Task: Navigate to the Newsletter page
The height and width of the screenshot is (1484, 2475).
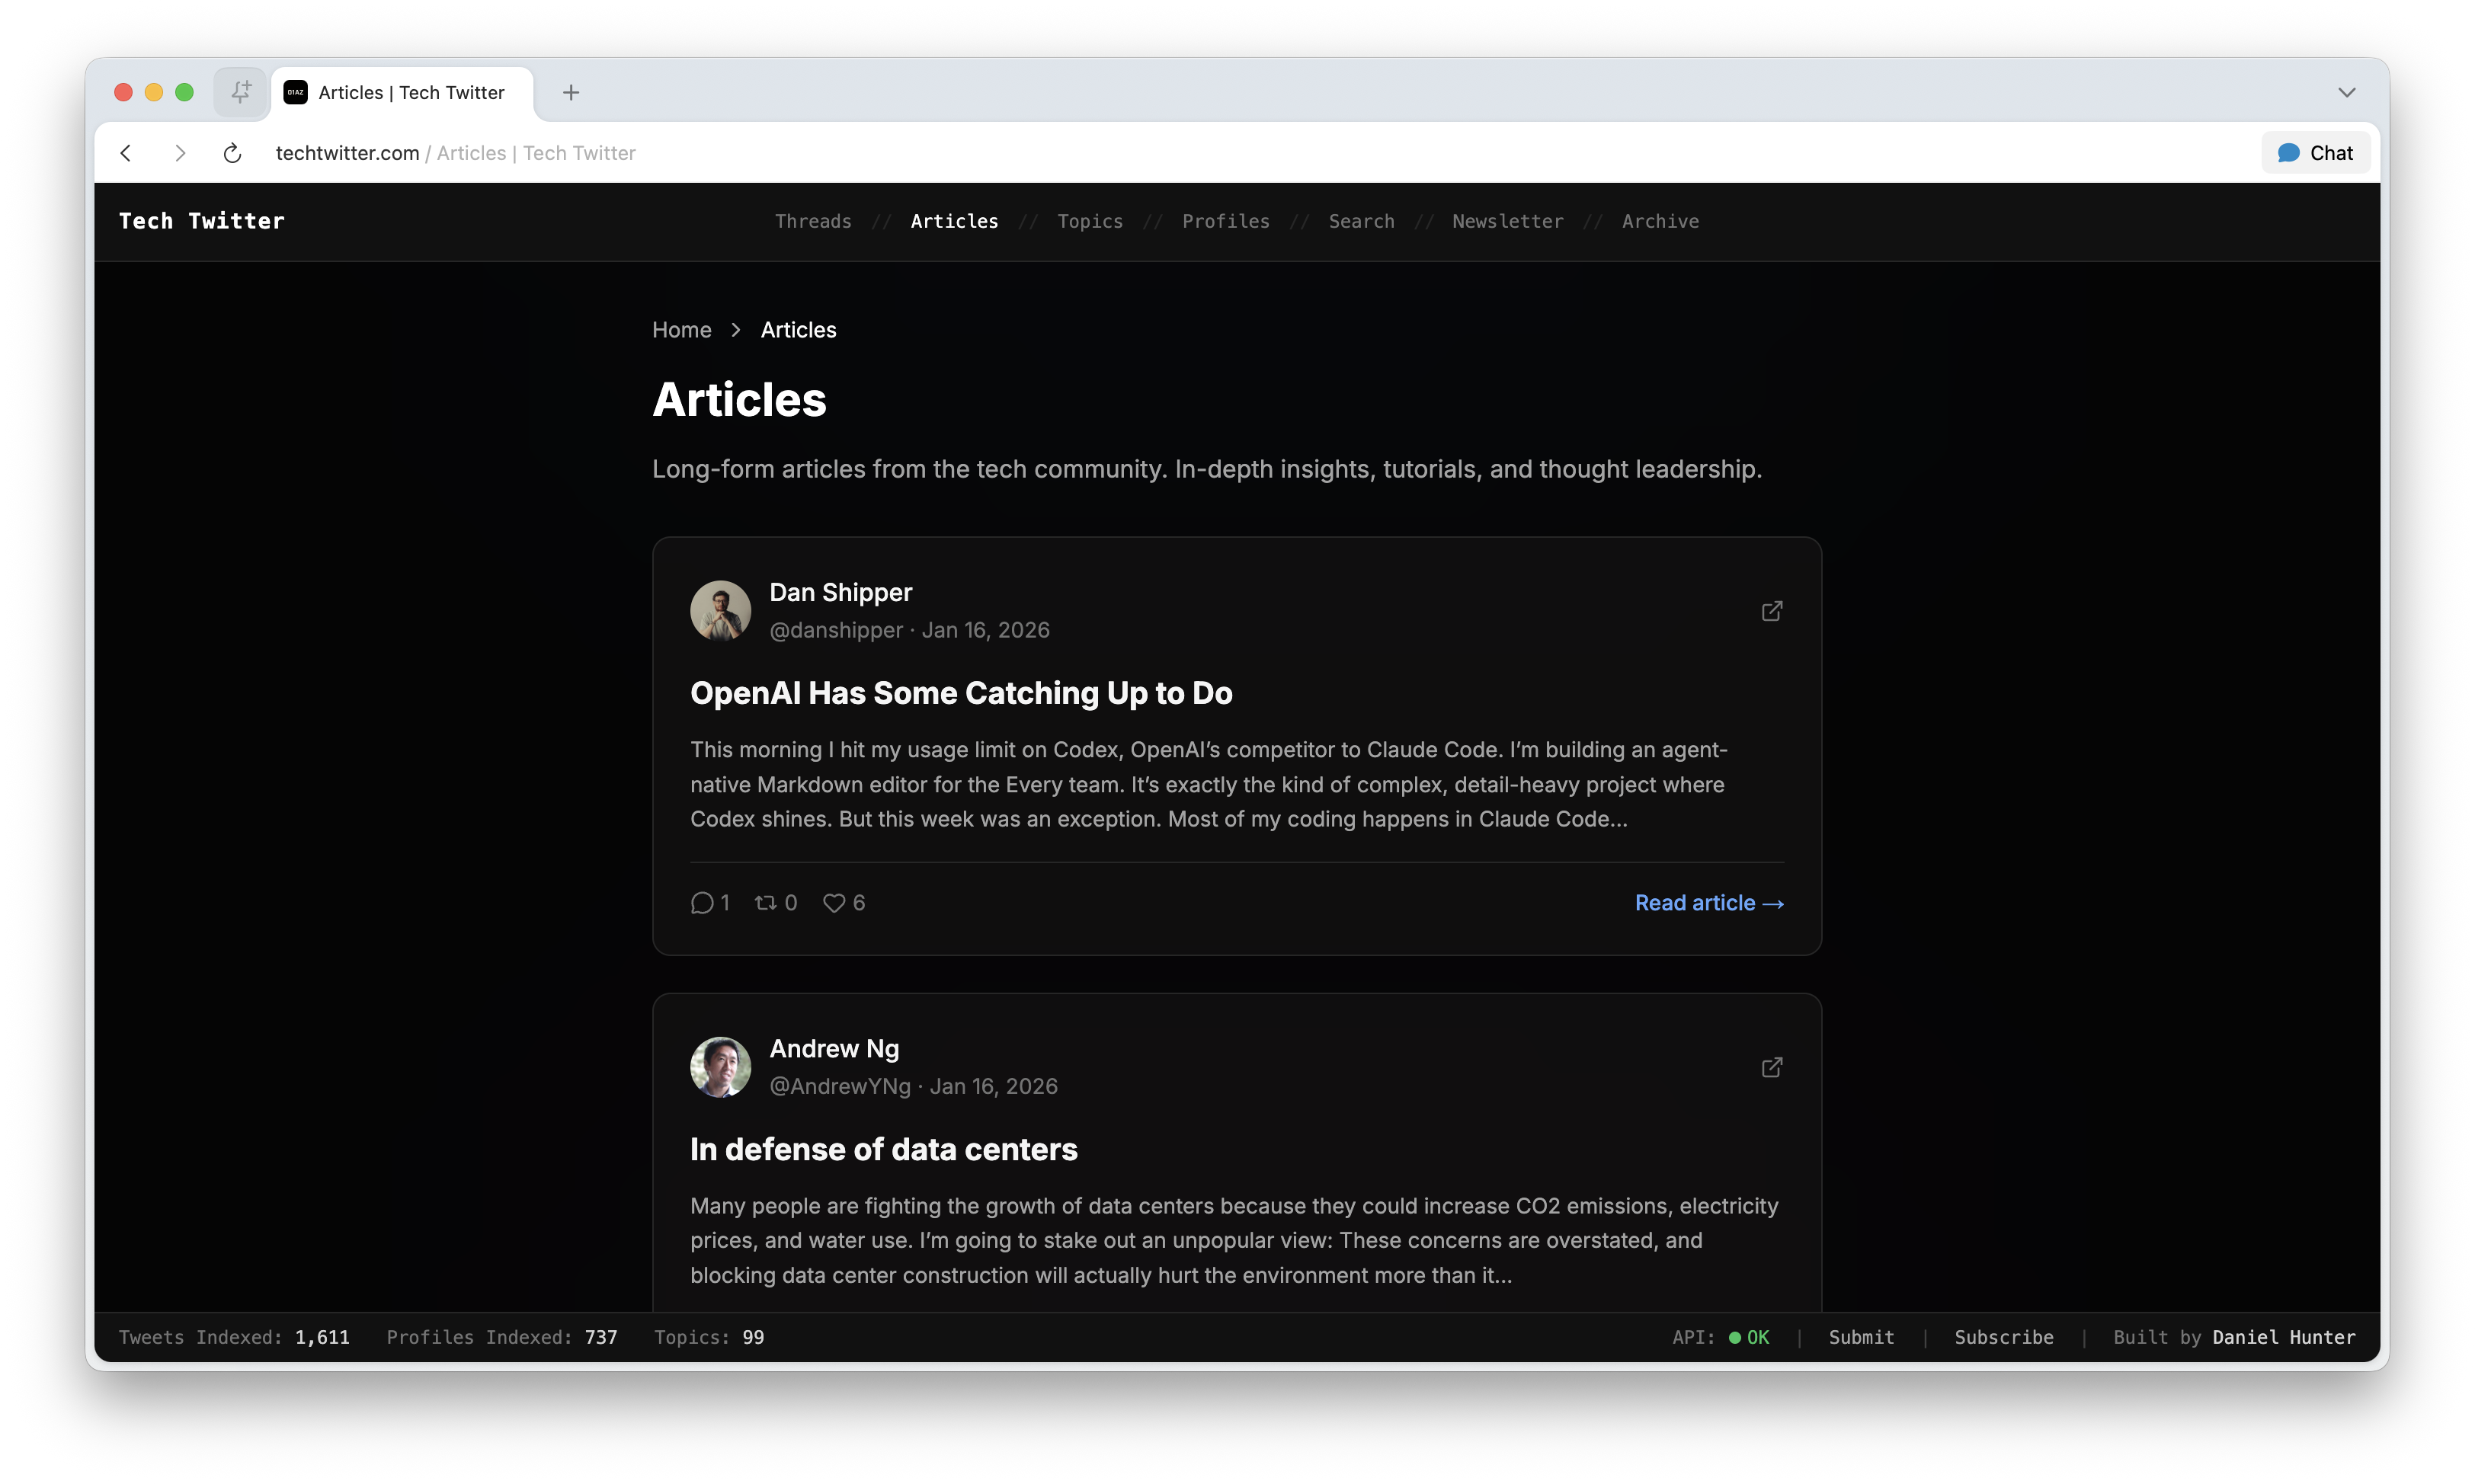Action: 1507,221
